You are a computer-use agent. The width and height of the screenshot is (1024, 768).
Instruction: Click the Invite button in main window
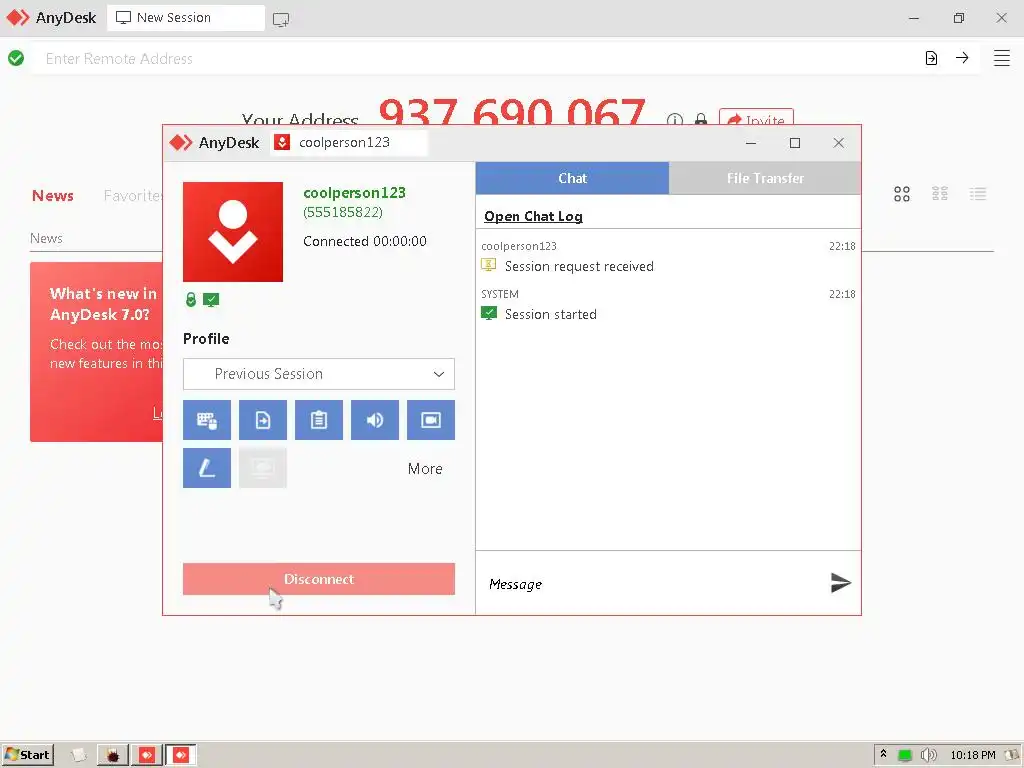tap(756, 117)
